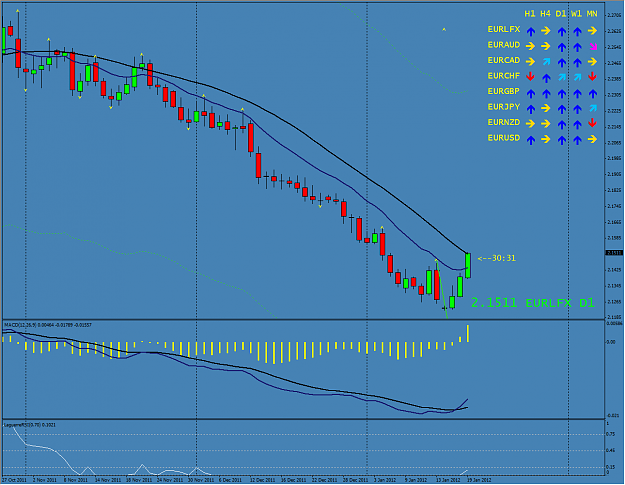Click the EURGBP H1 blue up arrow

click(530, 93)
